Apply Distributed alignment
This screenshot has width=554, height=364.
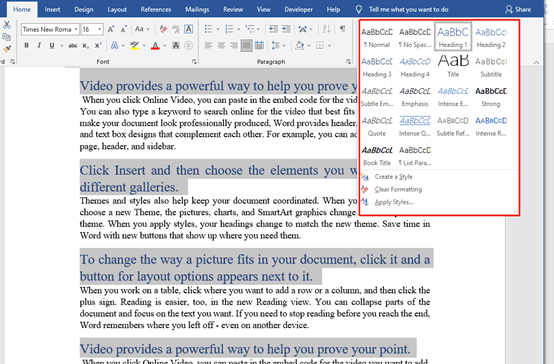(259, 45)
